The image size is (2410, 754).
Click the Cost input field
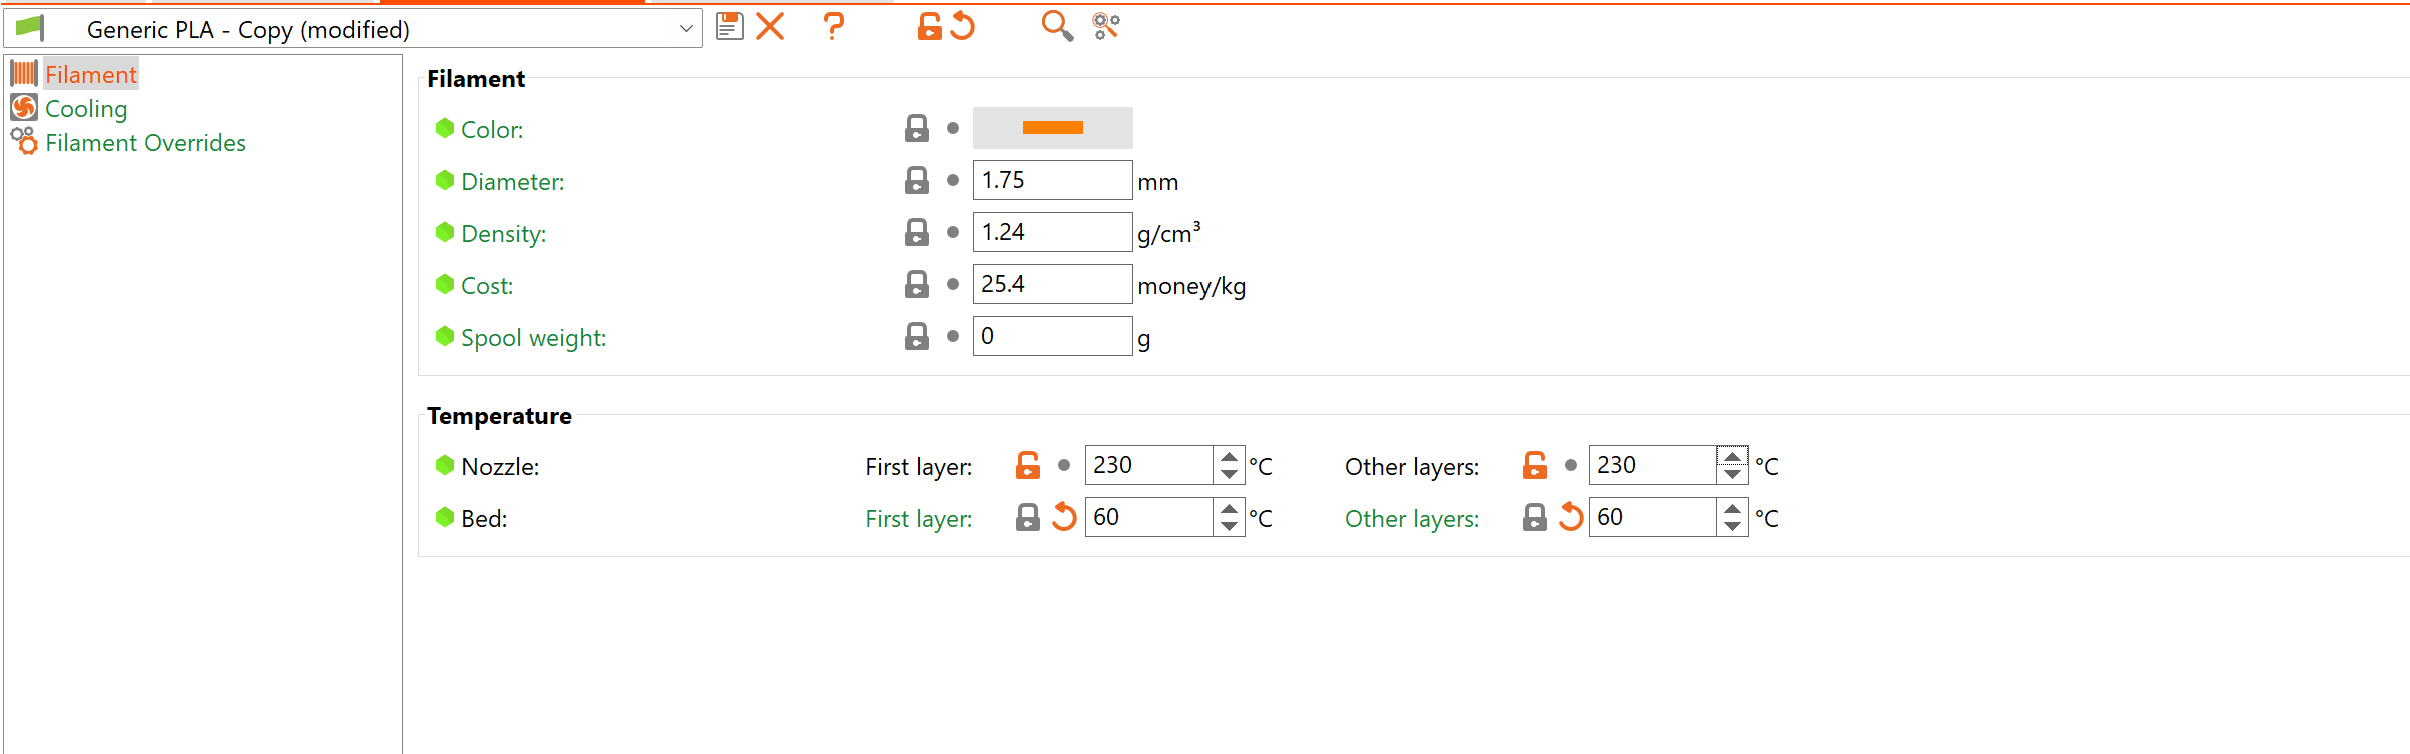[1053, 284]
